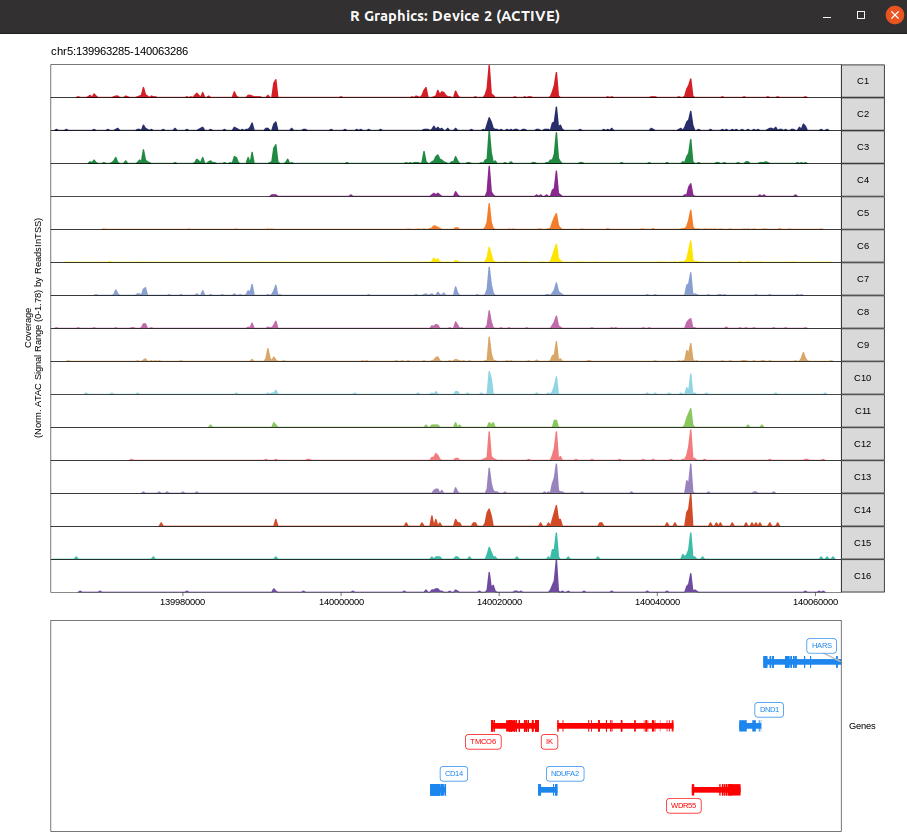Click the Coverage axis title text
Viewport: 907px width, 836px height.
click(x=30, y=330)
